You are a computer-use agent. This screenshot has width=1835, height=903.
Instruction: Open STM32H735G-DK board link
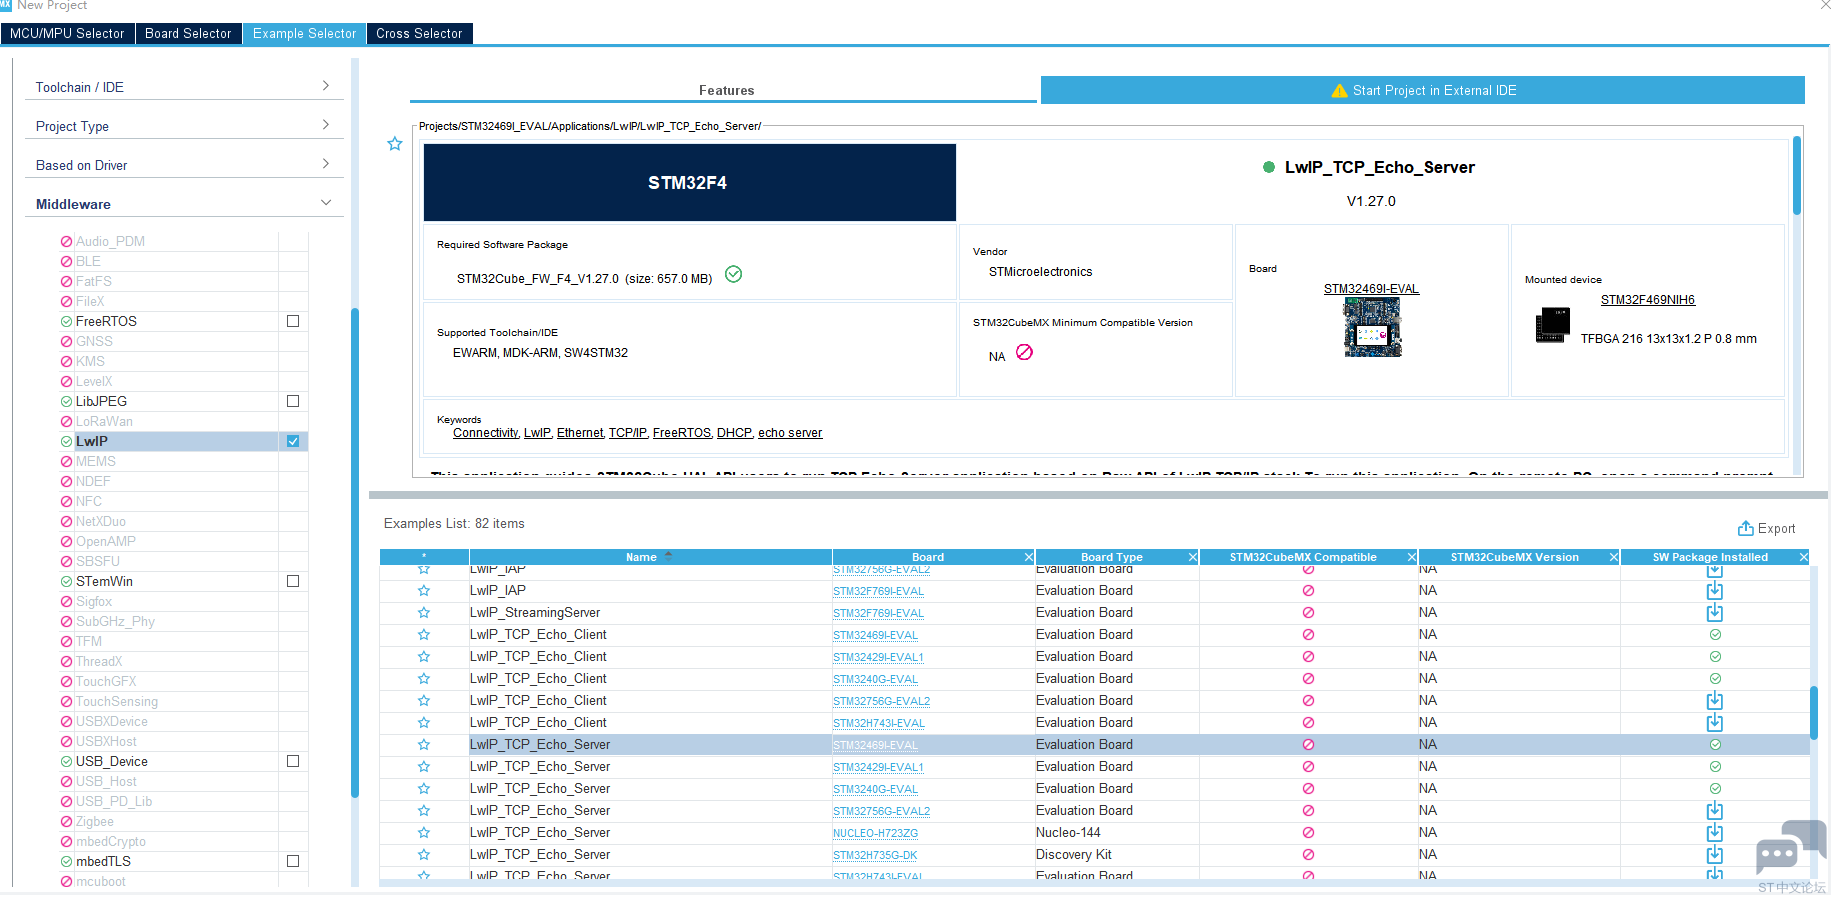click(875, 855)
